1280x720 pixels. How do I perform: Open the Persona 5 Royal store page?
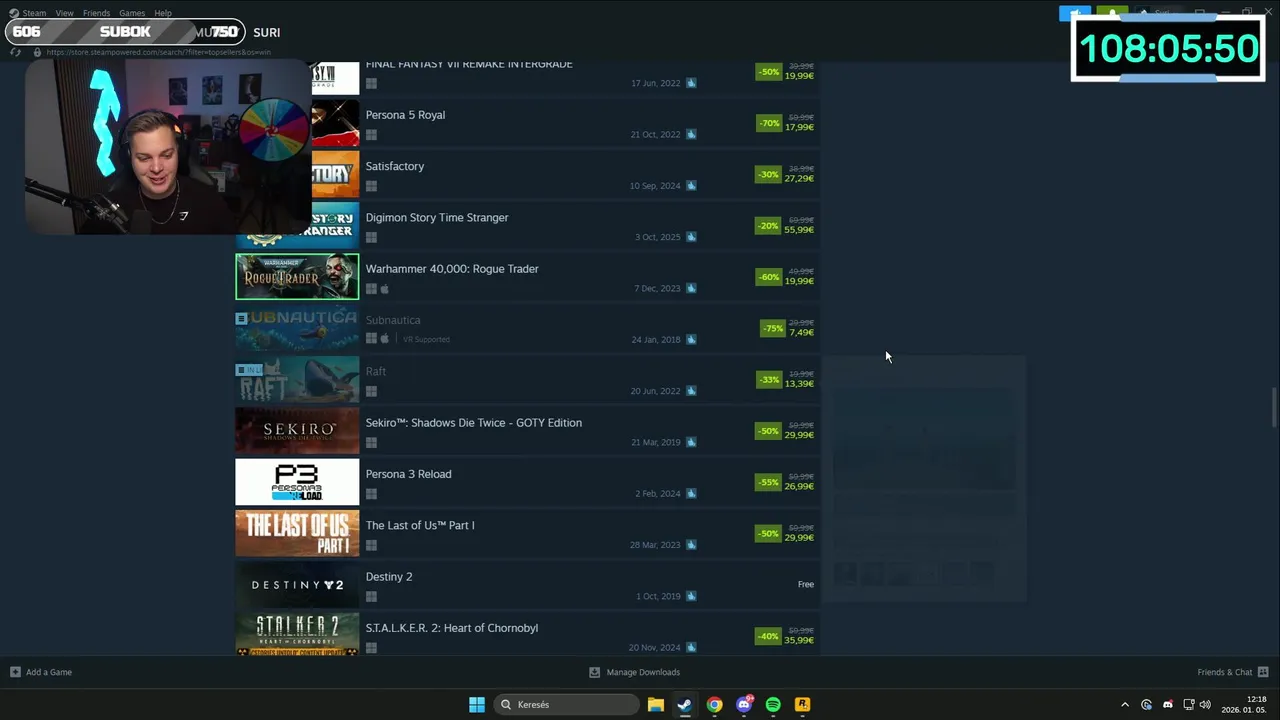(405, 115)
